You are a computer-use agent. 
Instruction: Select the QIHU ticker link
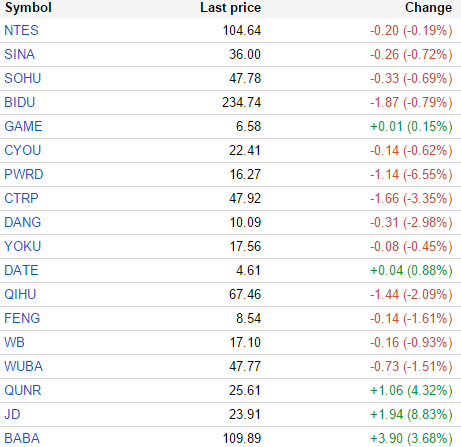20,294
